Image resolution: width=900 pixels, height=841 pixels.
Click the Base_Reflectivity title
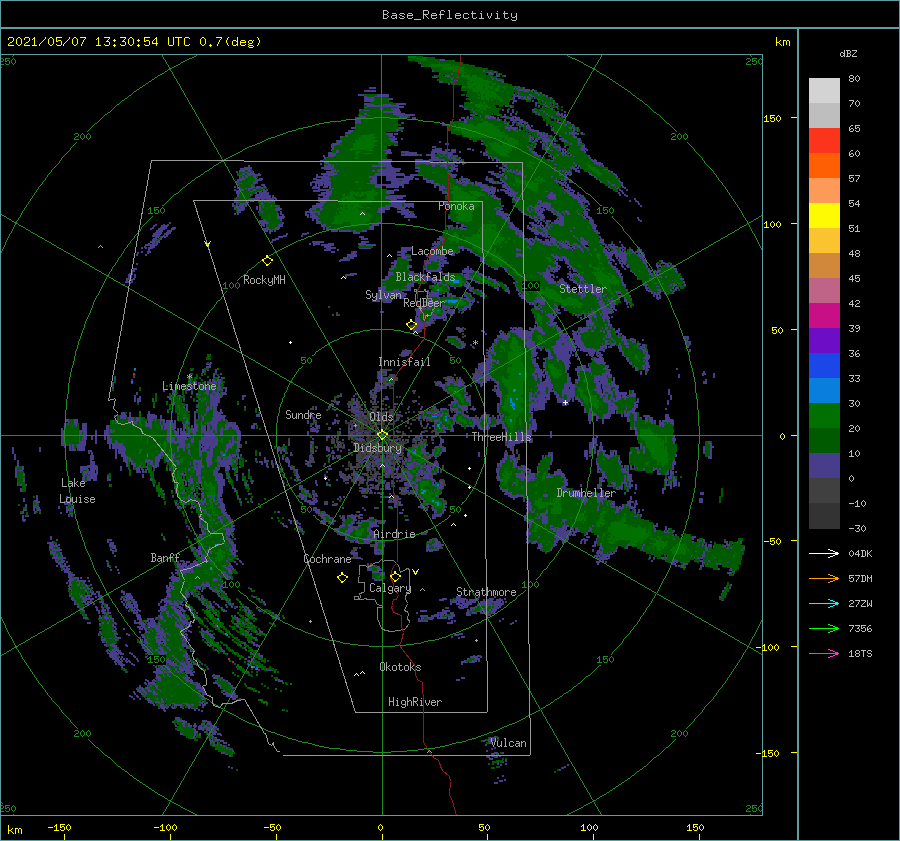(450, 15)
